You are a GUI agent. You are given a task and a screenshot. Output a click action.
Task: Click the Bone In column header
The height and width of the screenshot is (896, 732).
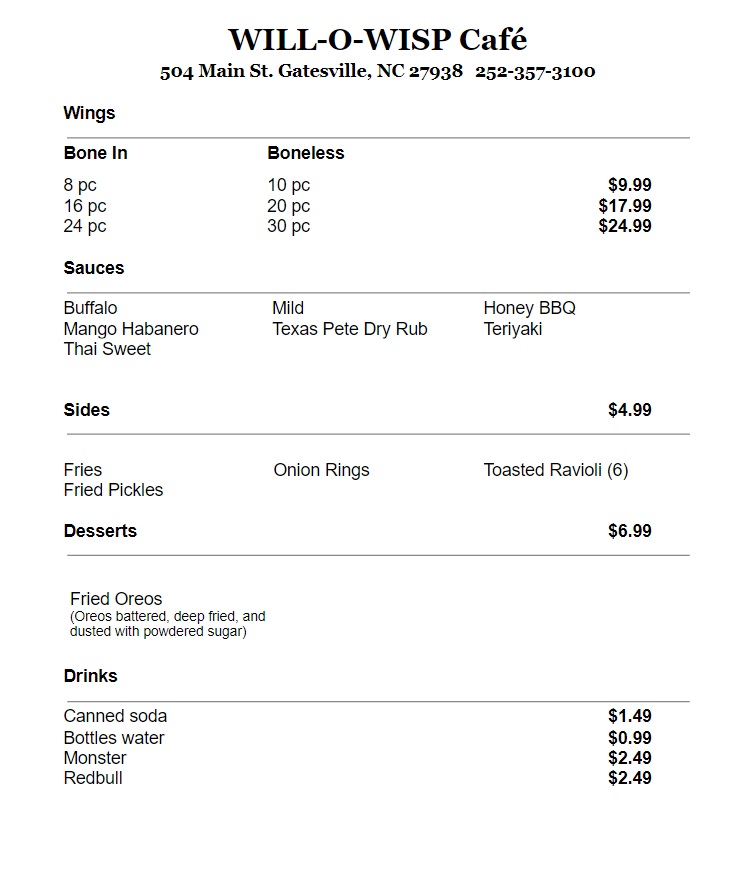tap(95, 153)
